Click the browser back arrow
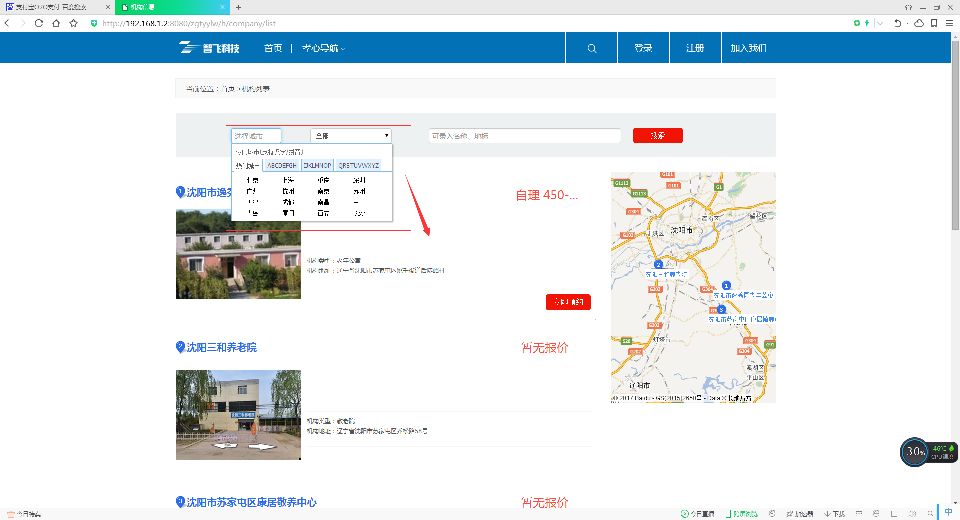The height and width of the screenshot is (520, 960). point(9,22)
